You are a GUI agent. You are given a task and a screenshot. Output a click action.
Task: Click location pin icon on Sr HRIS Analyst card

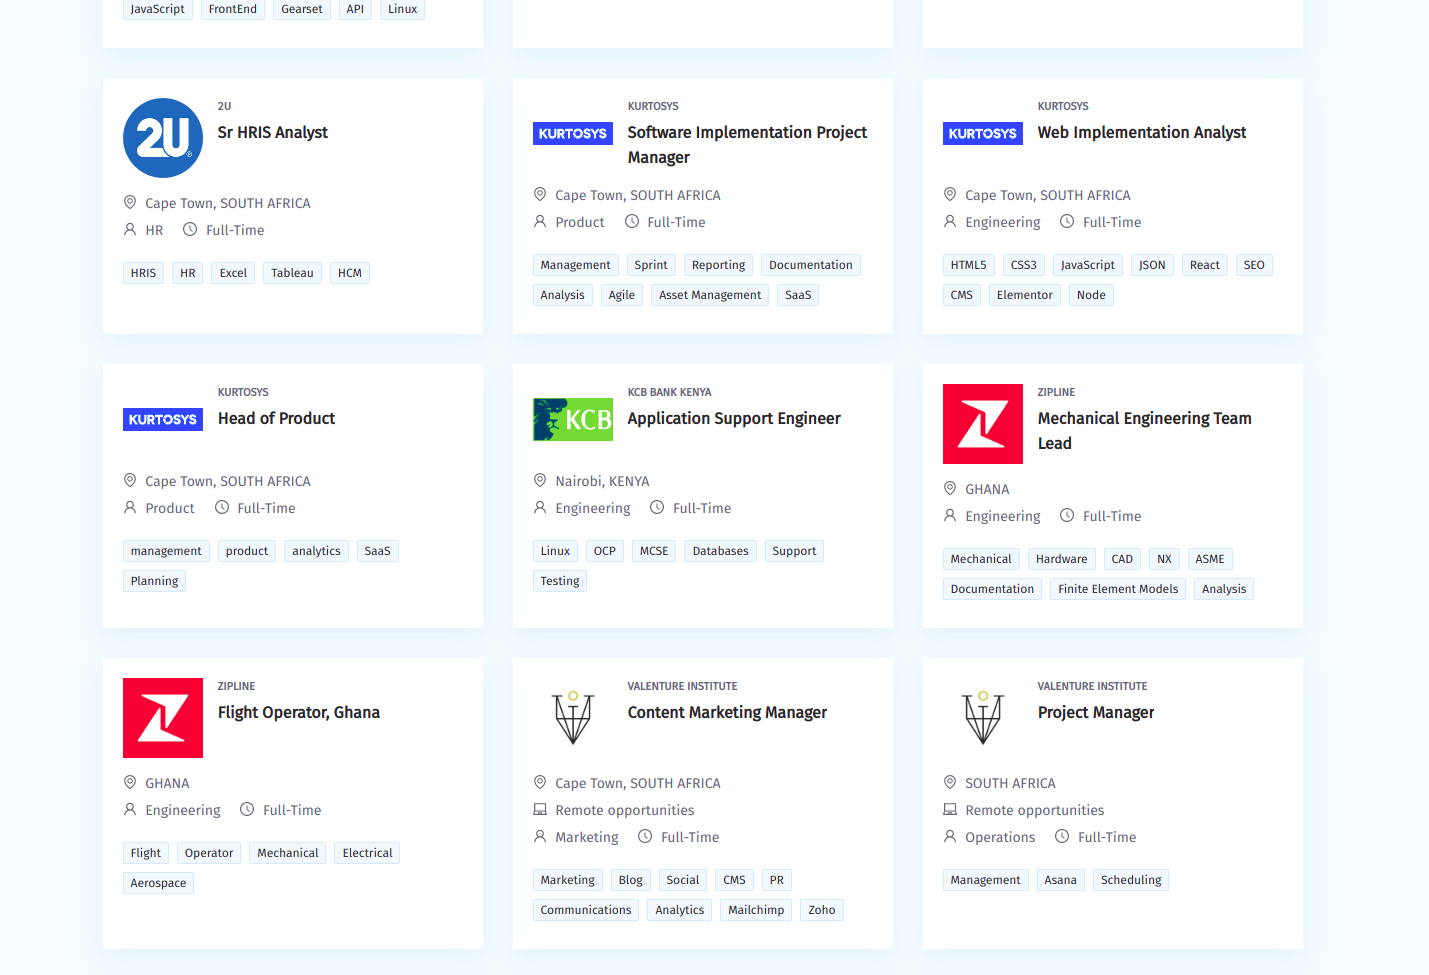pos(130,202)
